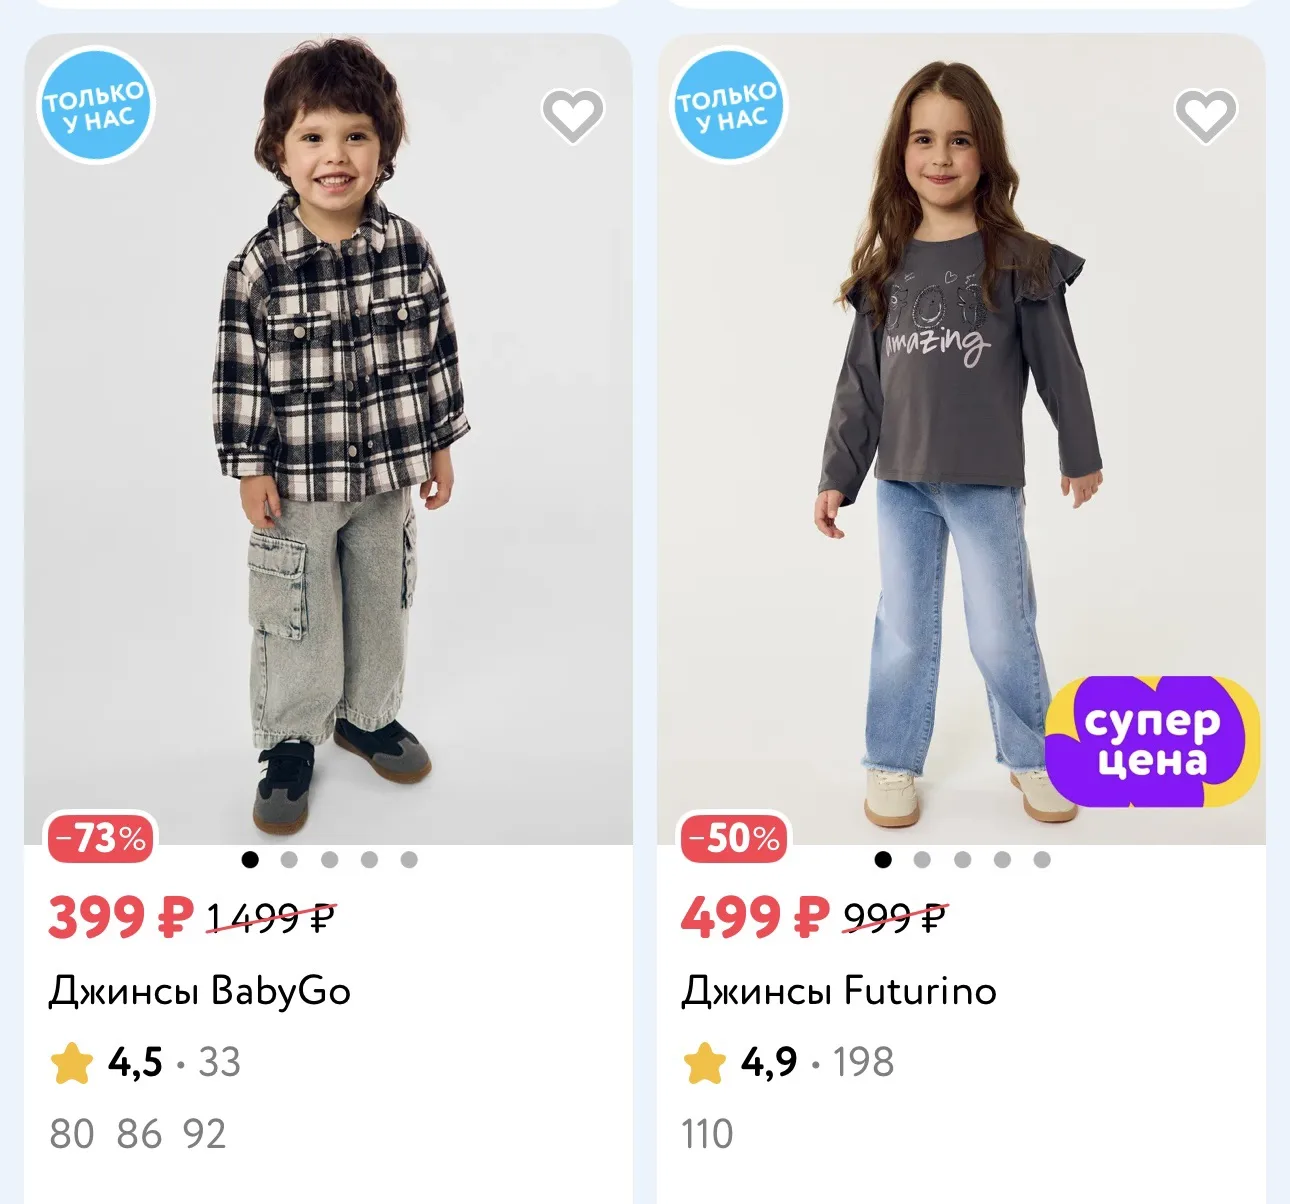
Task: Choose size 92 for BabyGo jeans
Action: point(205,1134)
